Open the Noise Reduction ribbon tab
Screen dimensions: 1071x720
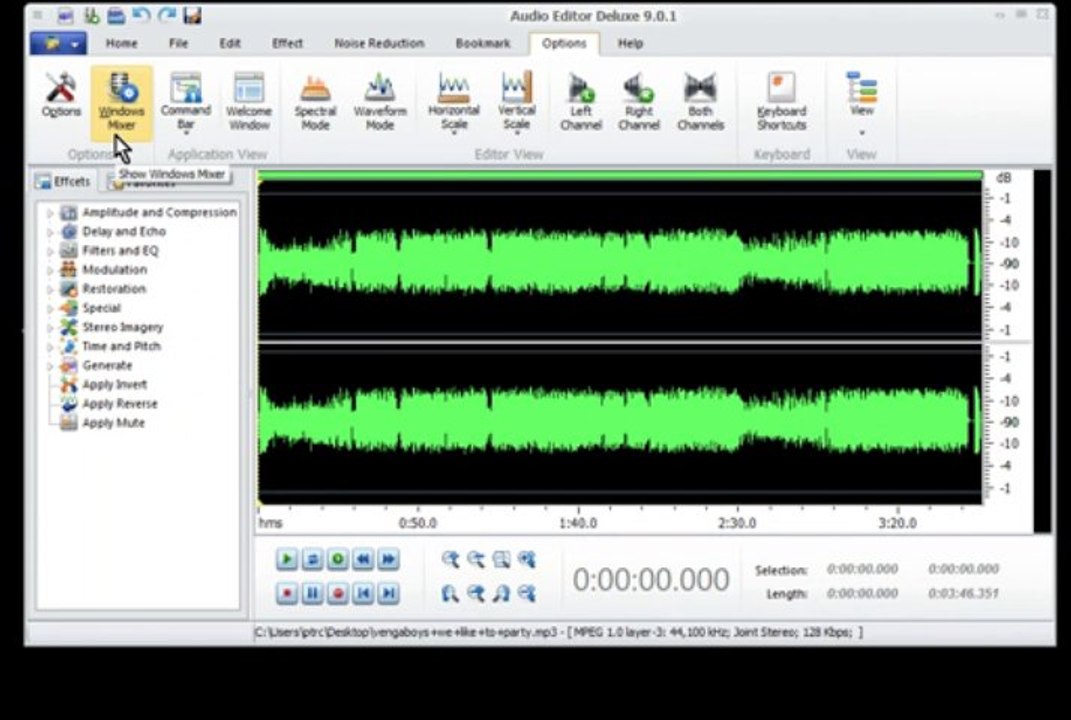pos(379,43)
